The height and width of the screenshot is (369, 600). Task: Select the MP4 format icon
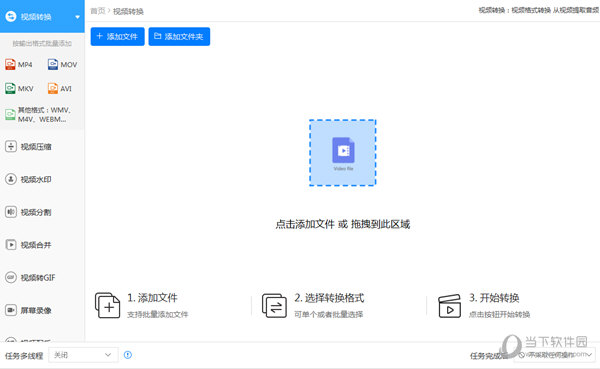[x=10, y=64]
